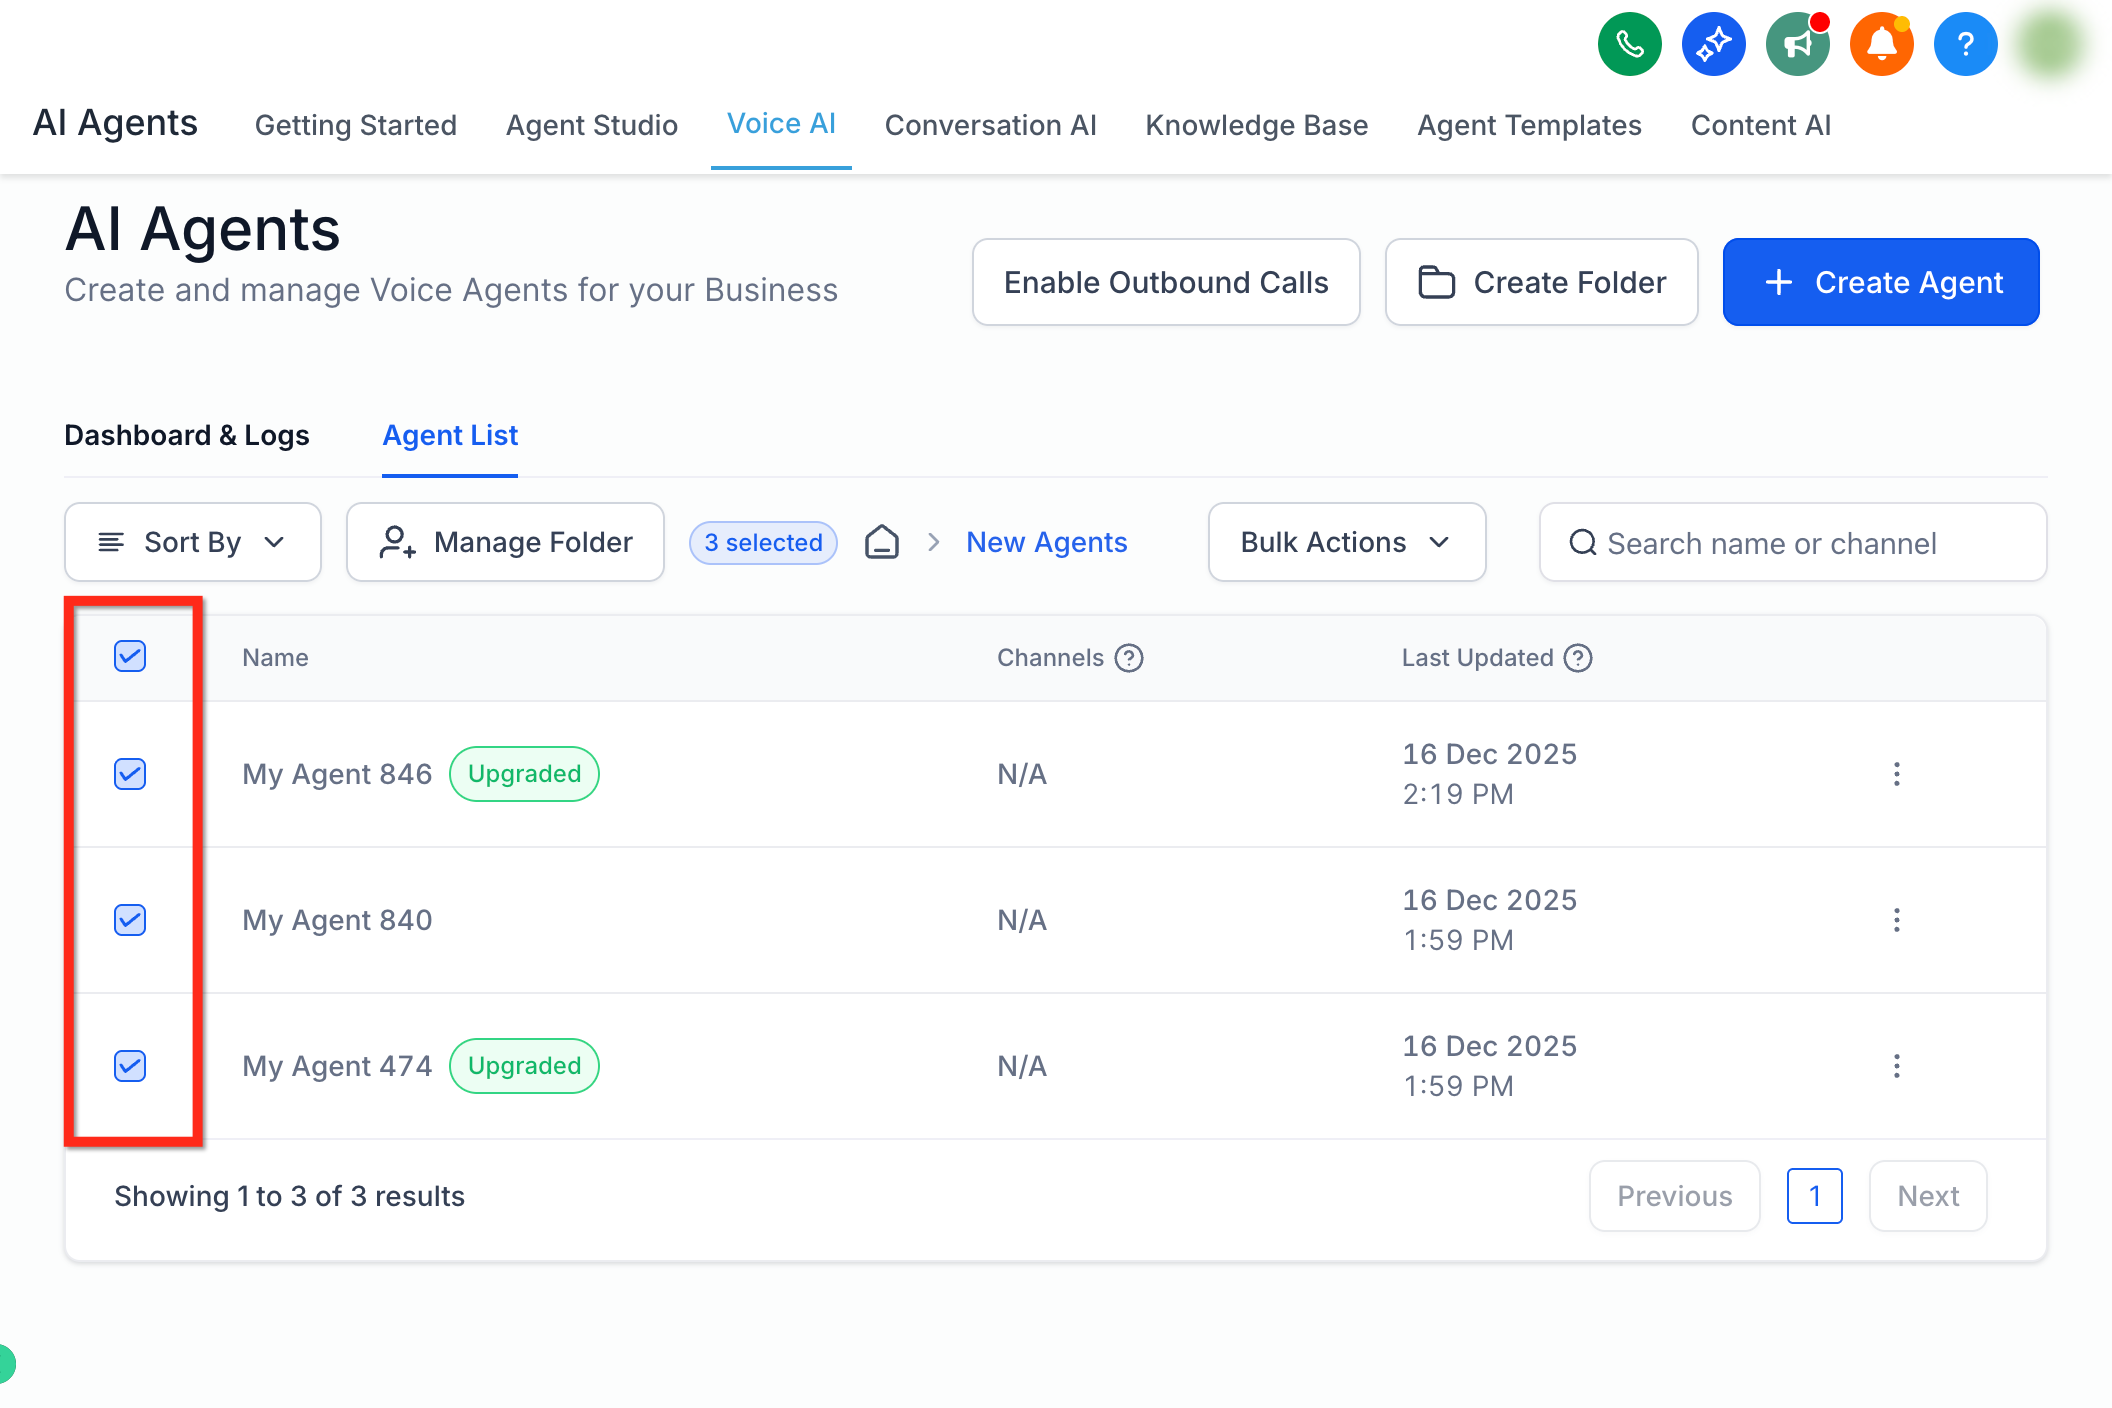Click the Create Folder button

point(1542,282)
